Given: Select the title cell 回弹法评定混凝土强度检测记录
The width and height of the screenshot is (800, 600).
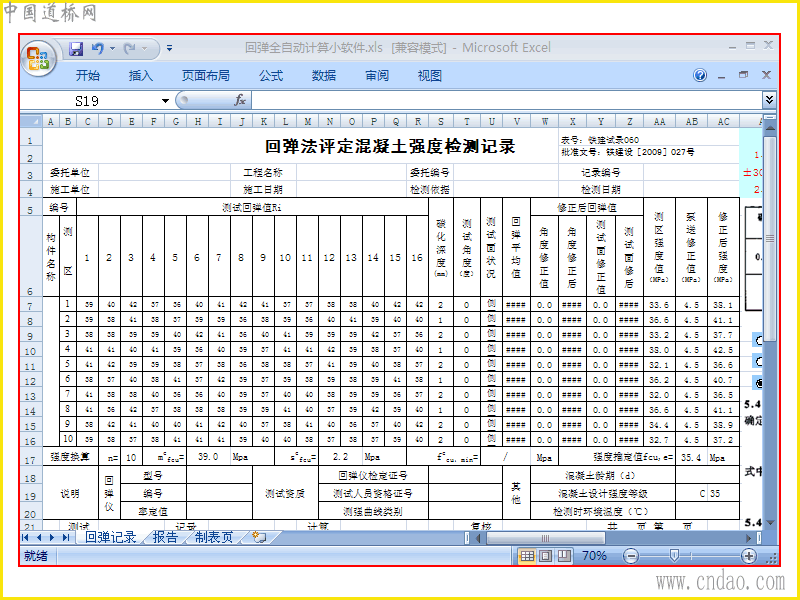Looking at the screenshot, I should [390, 146].
